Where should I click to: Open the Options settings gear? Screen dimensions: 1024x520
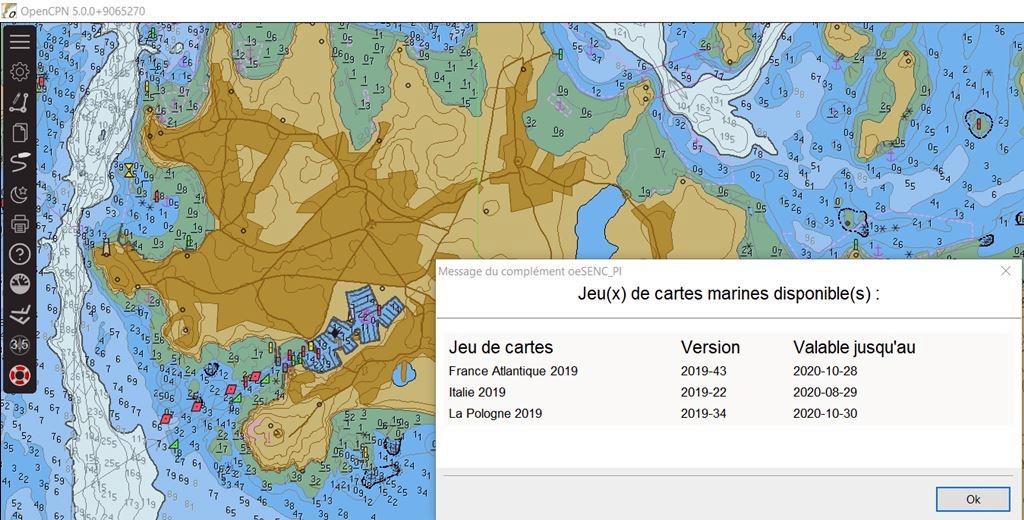(20, 72)
